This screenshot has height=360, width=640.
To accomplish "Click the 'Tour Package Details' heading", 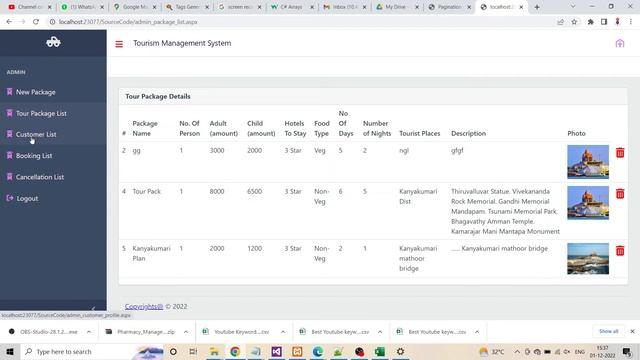I will 158,96.
